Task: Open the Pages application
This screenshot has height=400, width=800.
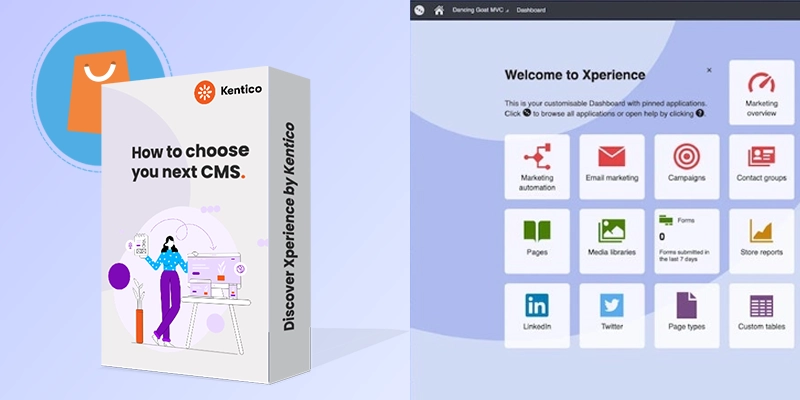Action: [537, 240]
